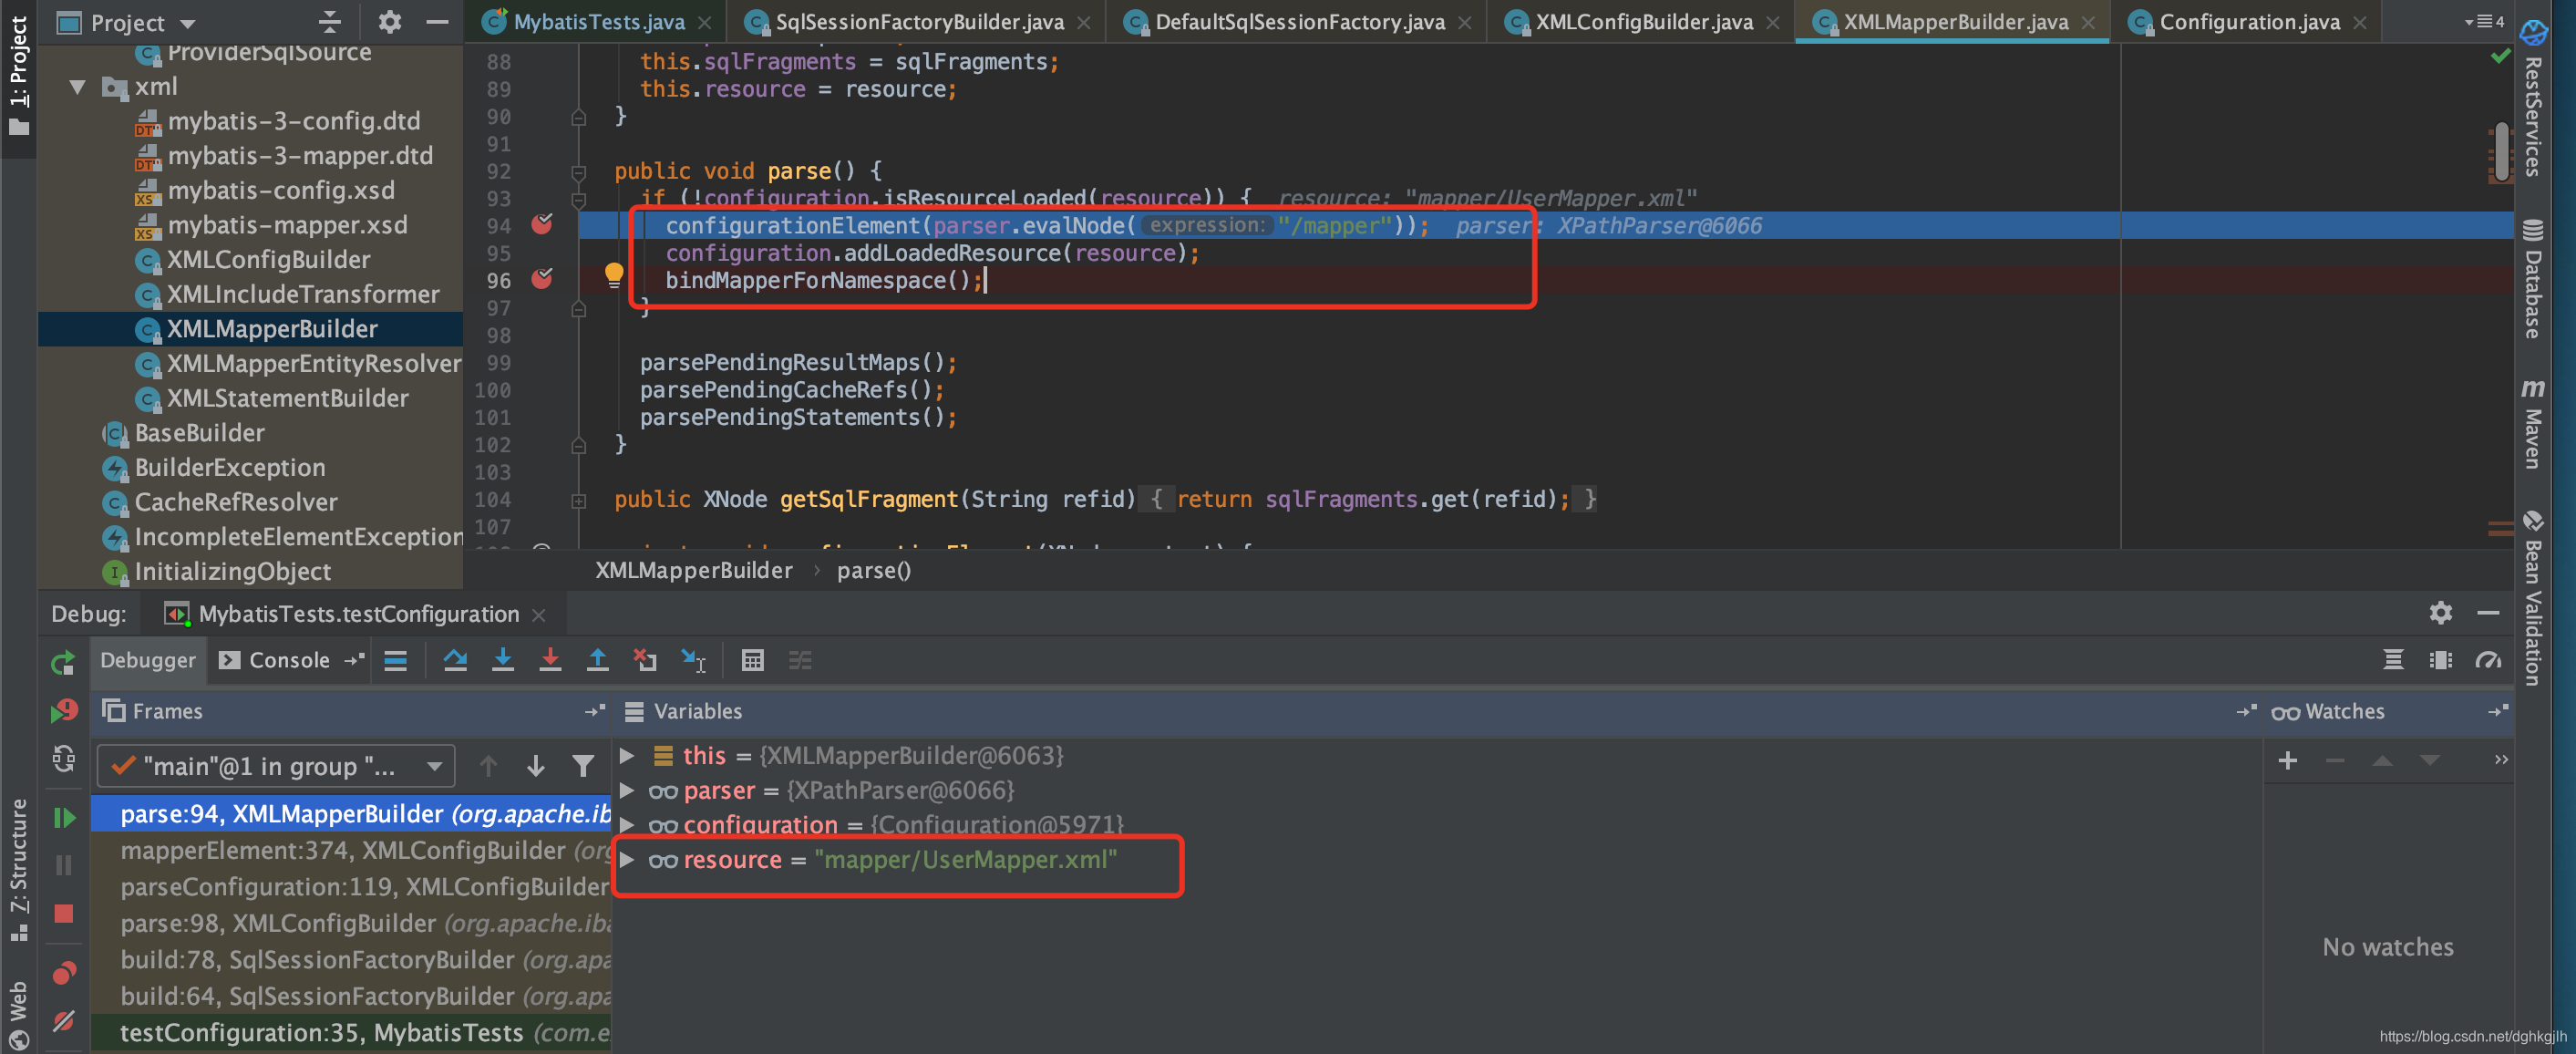Screen dimensions: 2576x1054
Task: Collapse the xml folder in project tree
Action: (x=77, y=87)
